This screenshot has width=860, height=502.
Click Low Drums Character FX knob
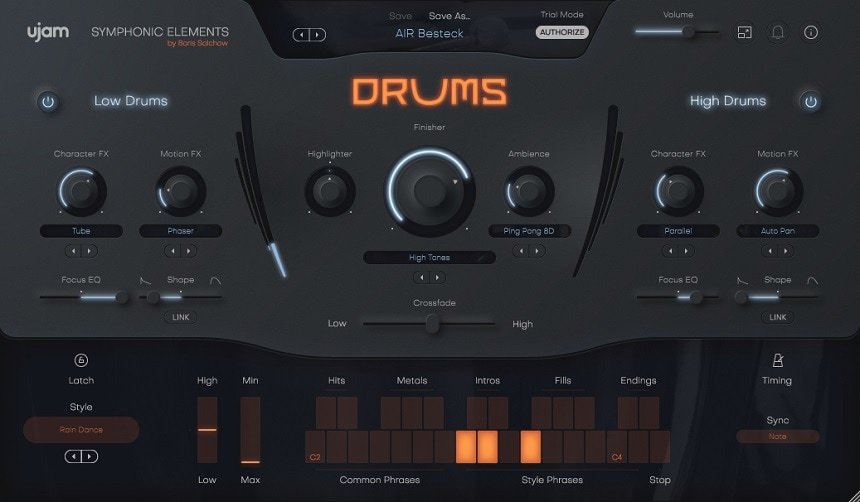pos(81,191)
